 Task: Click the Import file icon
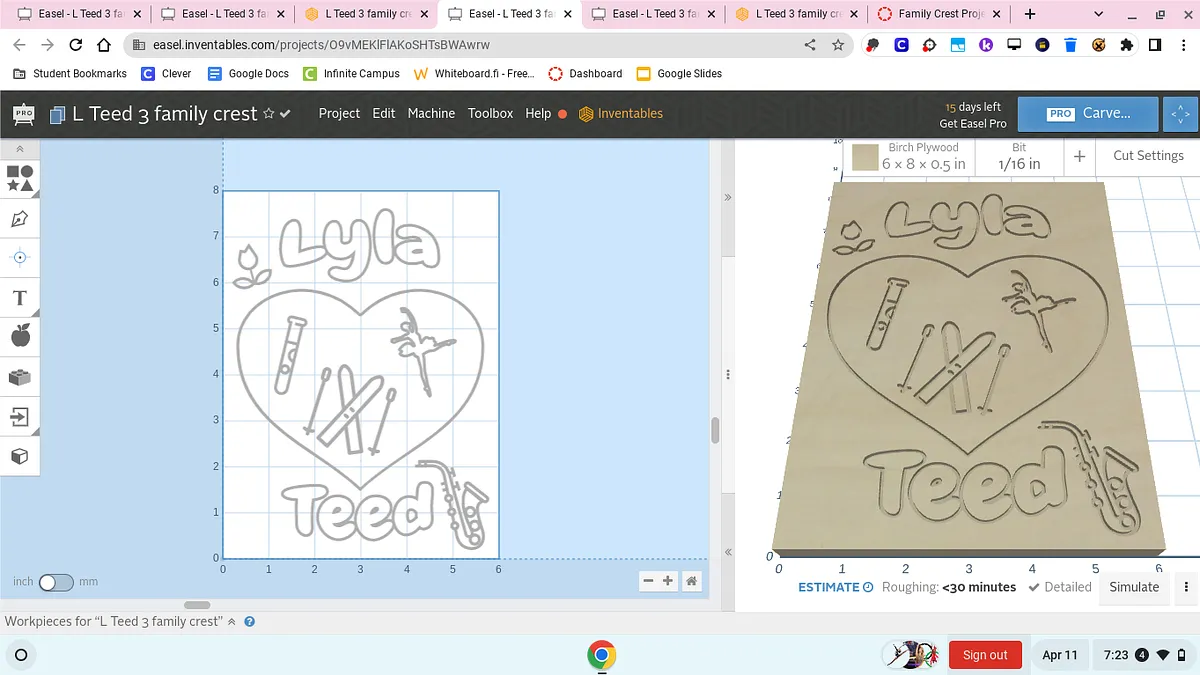(20, 416)
